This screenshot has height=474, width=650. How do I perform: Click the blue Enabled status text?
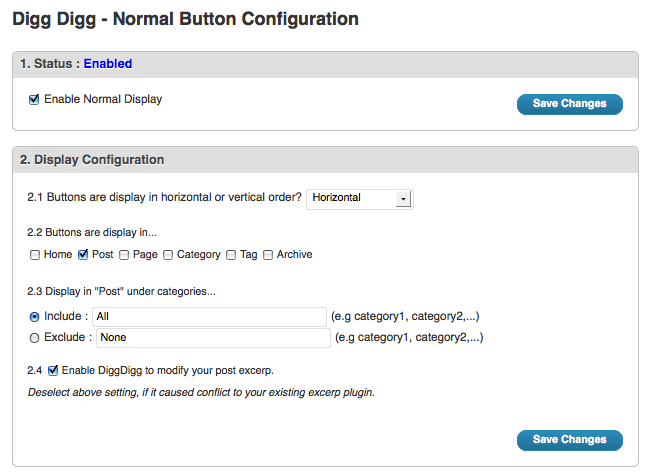point(107,64)
